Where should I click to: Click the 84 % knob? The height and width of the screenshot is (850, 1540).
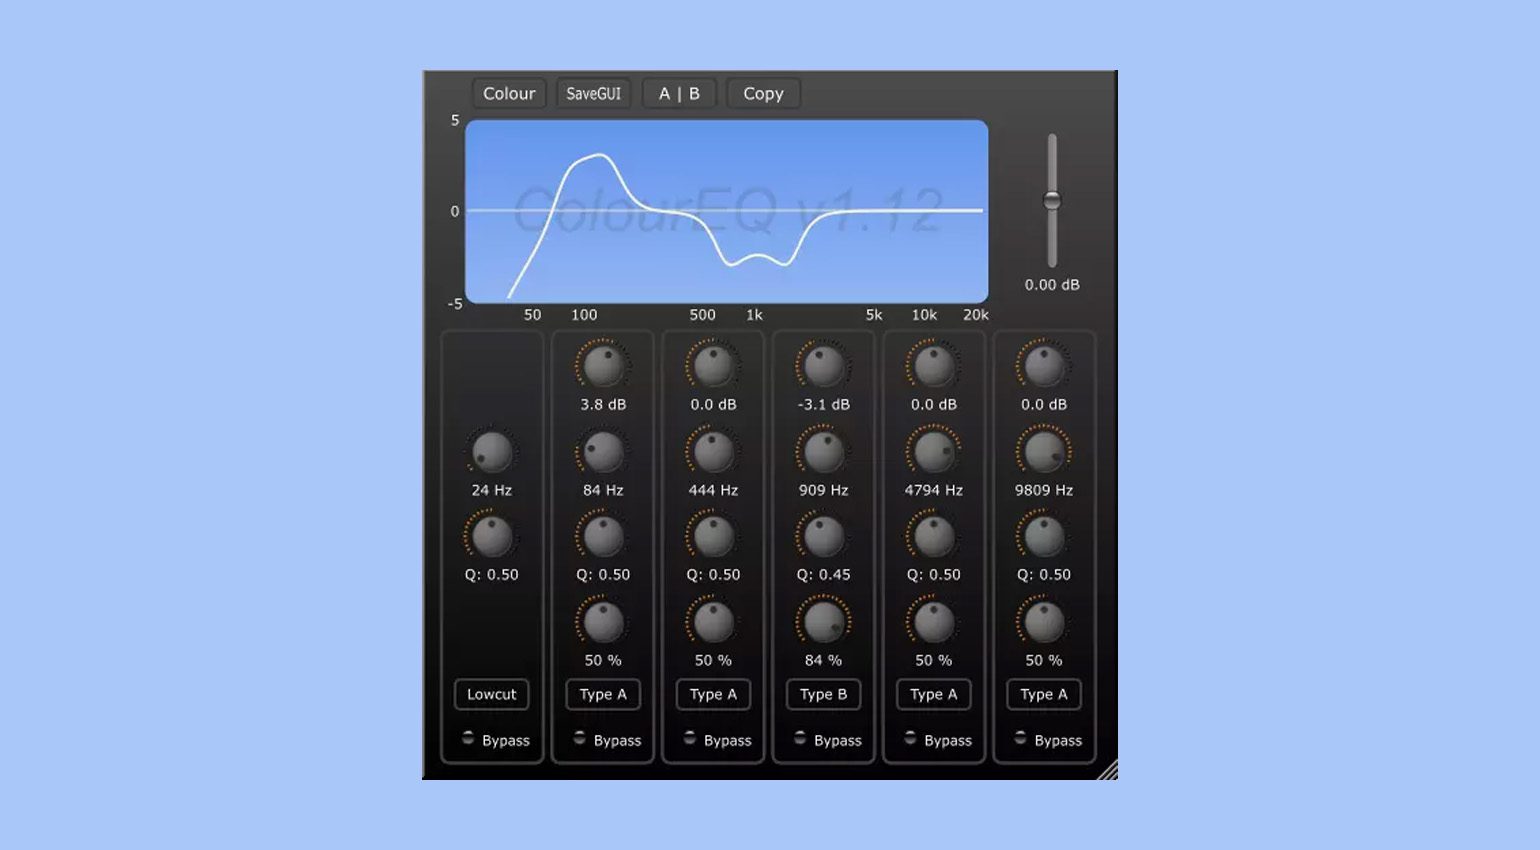[x=824, y=623]
